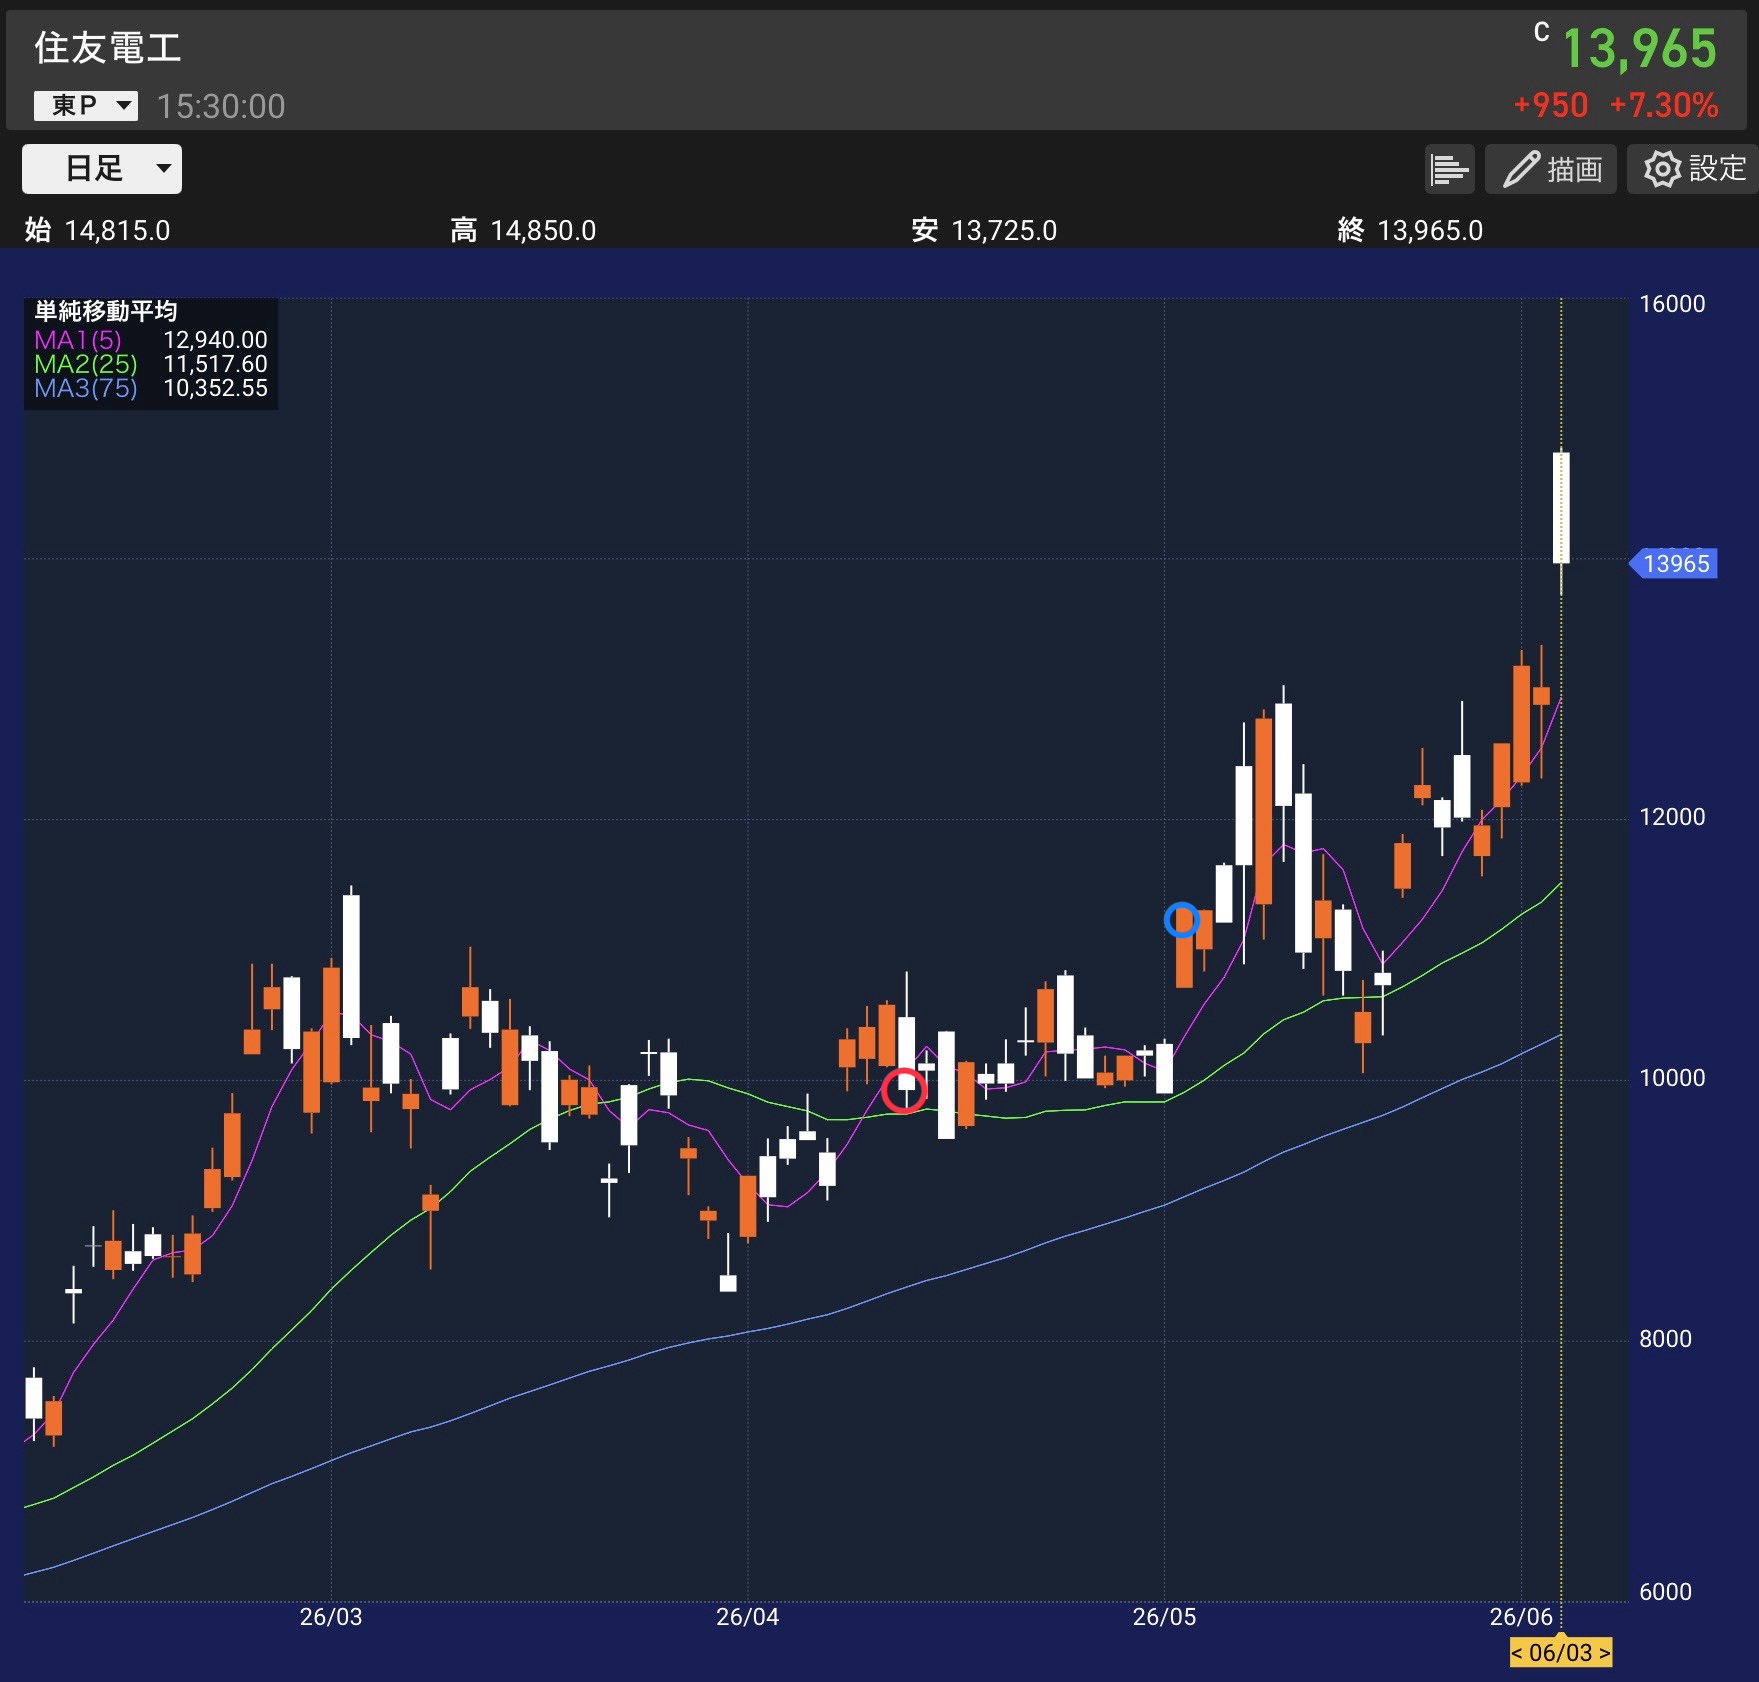1759x1682 pixels.
Task: Click the closing price 13,965.0
Action: click(x=1430, y=231)
